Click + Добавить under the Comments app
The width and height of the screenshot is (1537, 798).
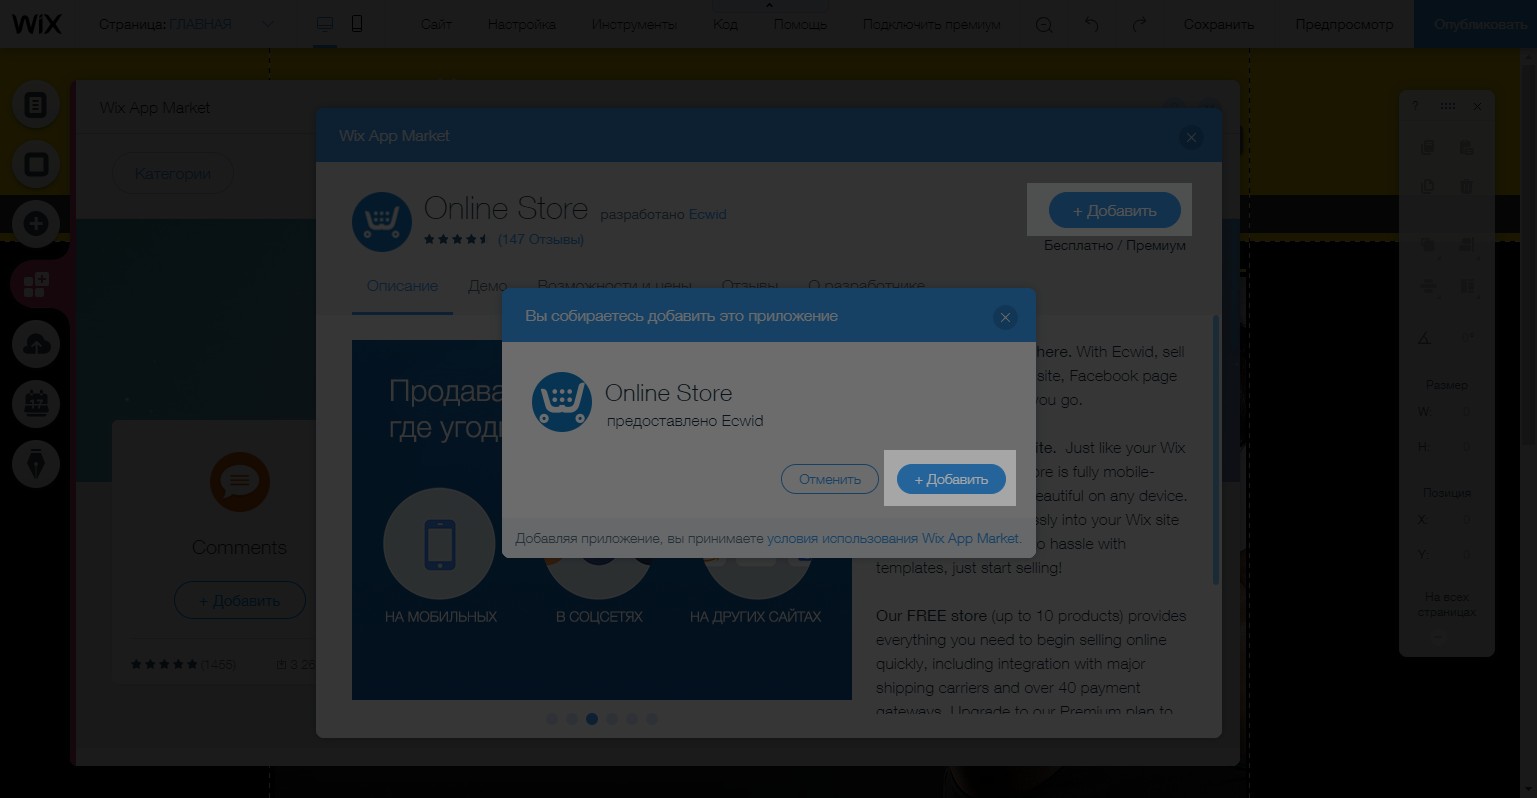pyautogui.click(x=240, y=600)
